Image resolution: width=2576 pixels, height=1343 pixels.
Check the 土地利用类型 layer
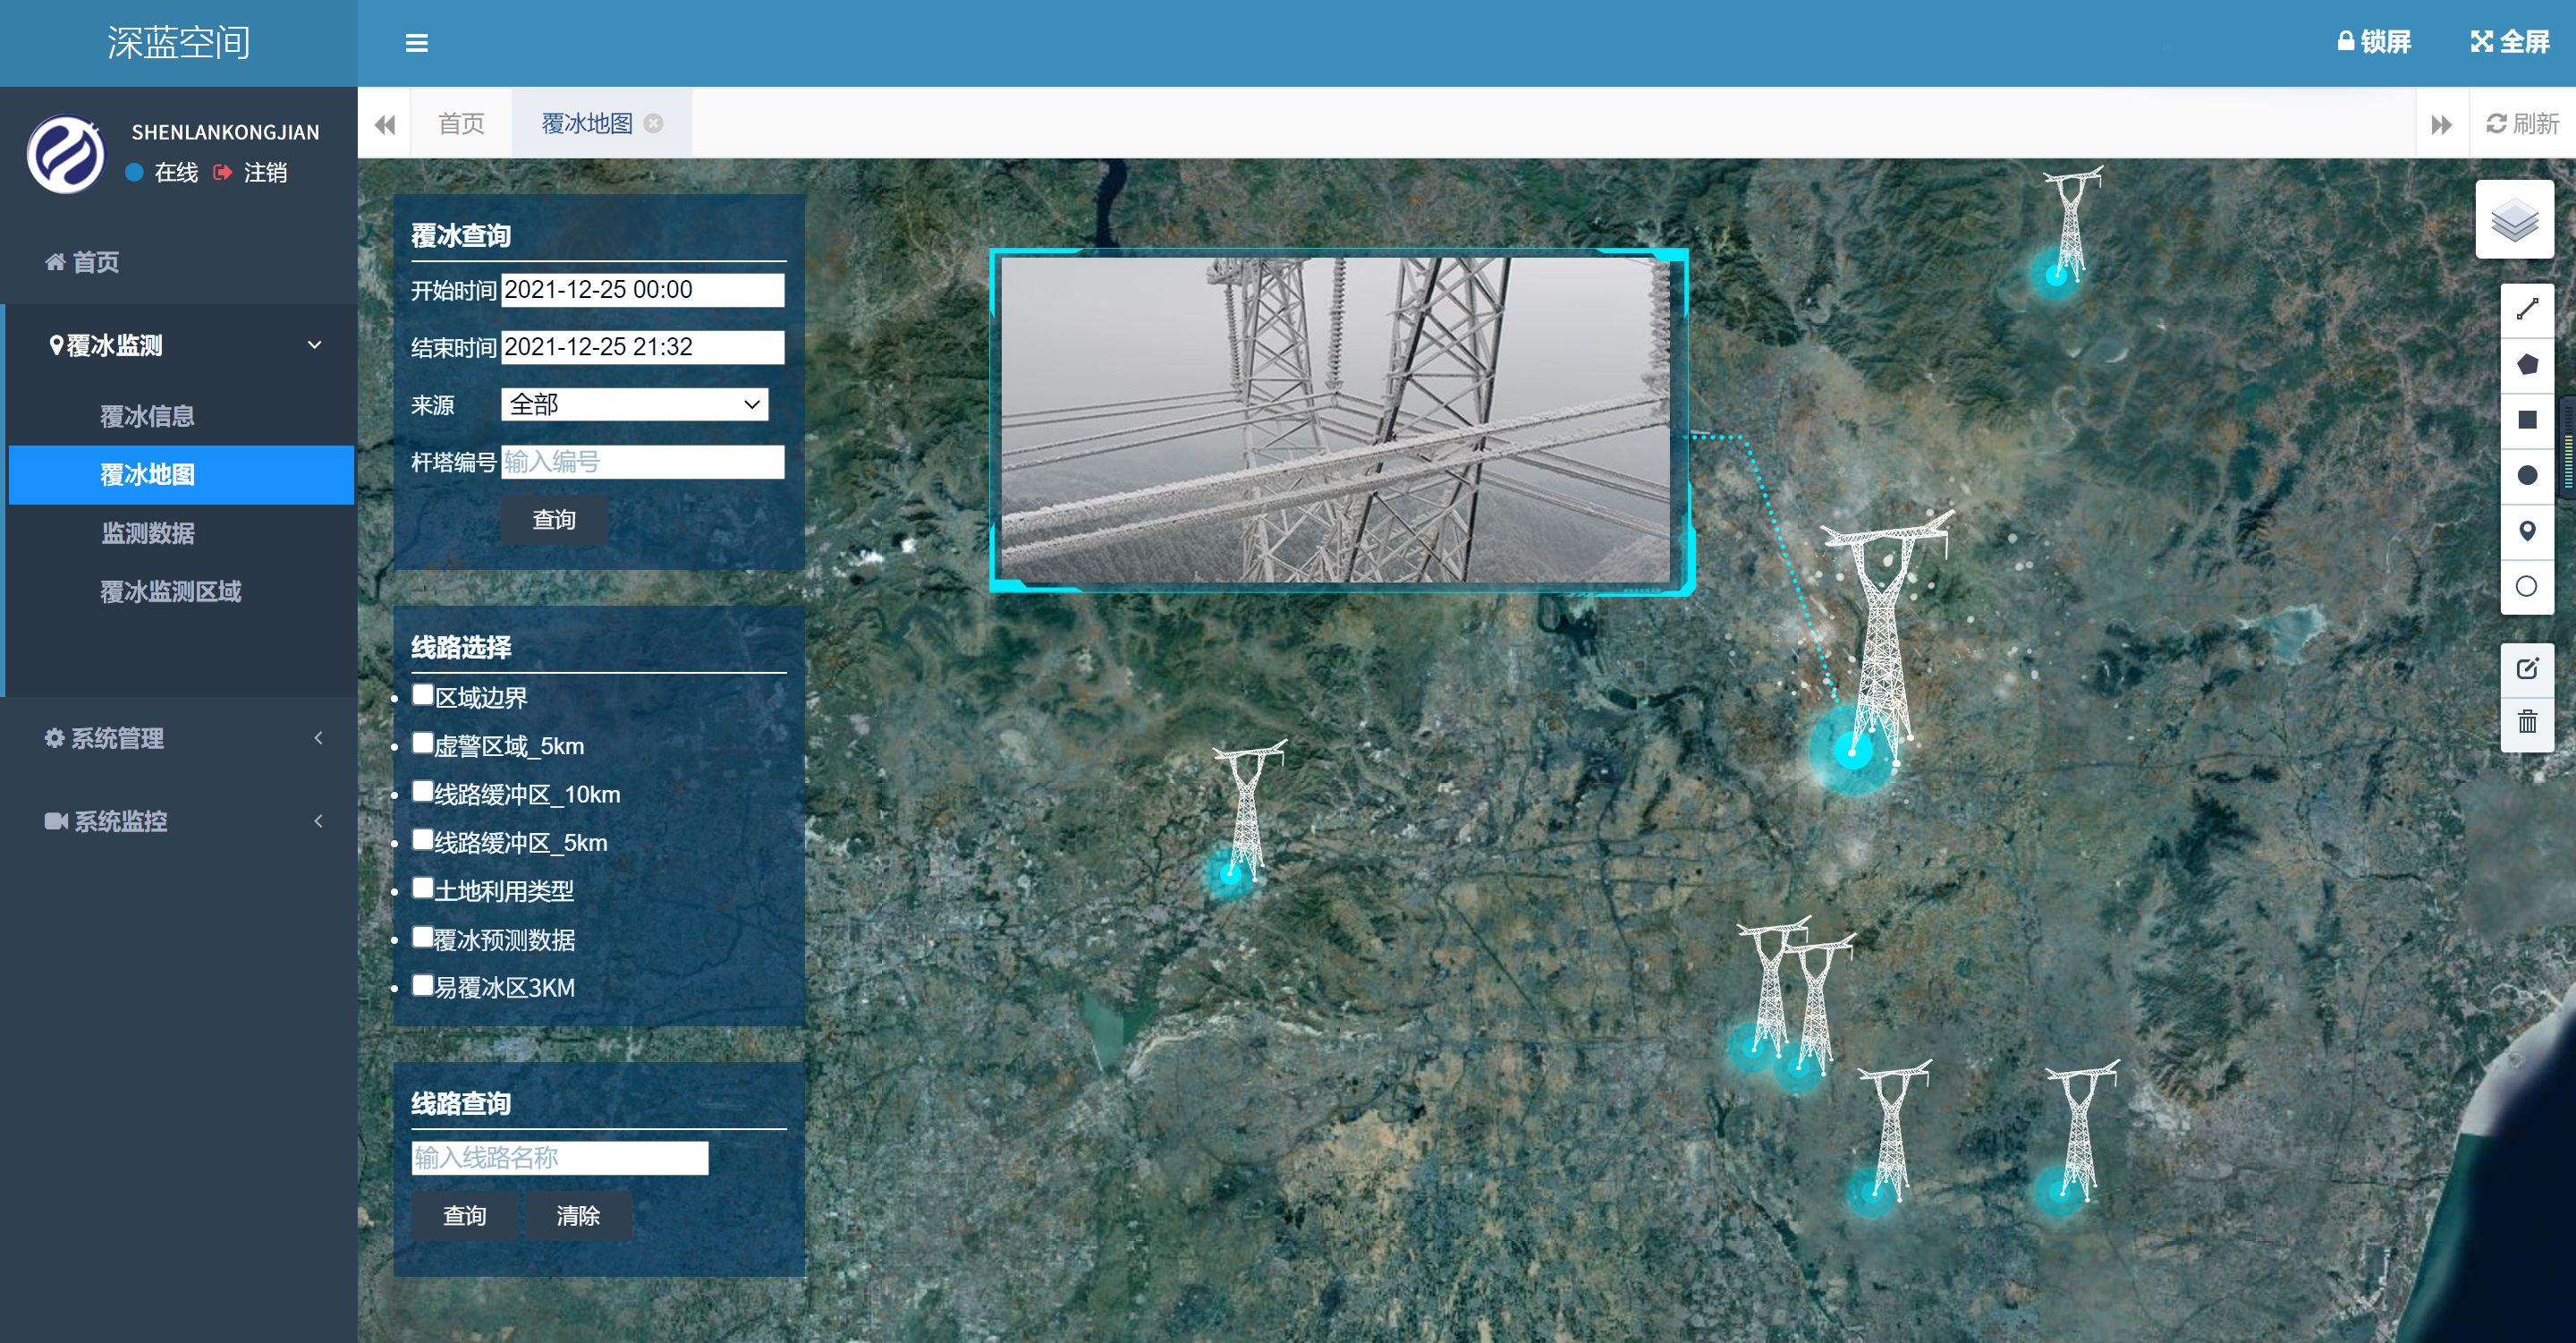pyautogui.click(x=423, y=888)
